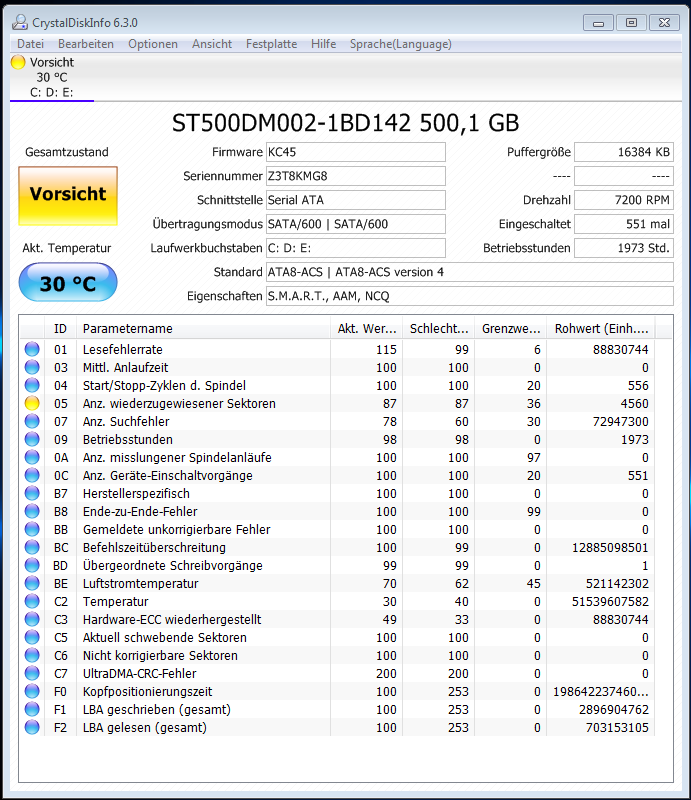Click status orb for Betriebsstunden attribute row
691x800 pixels.
32,439
